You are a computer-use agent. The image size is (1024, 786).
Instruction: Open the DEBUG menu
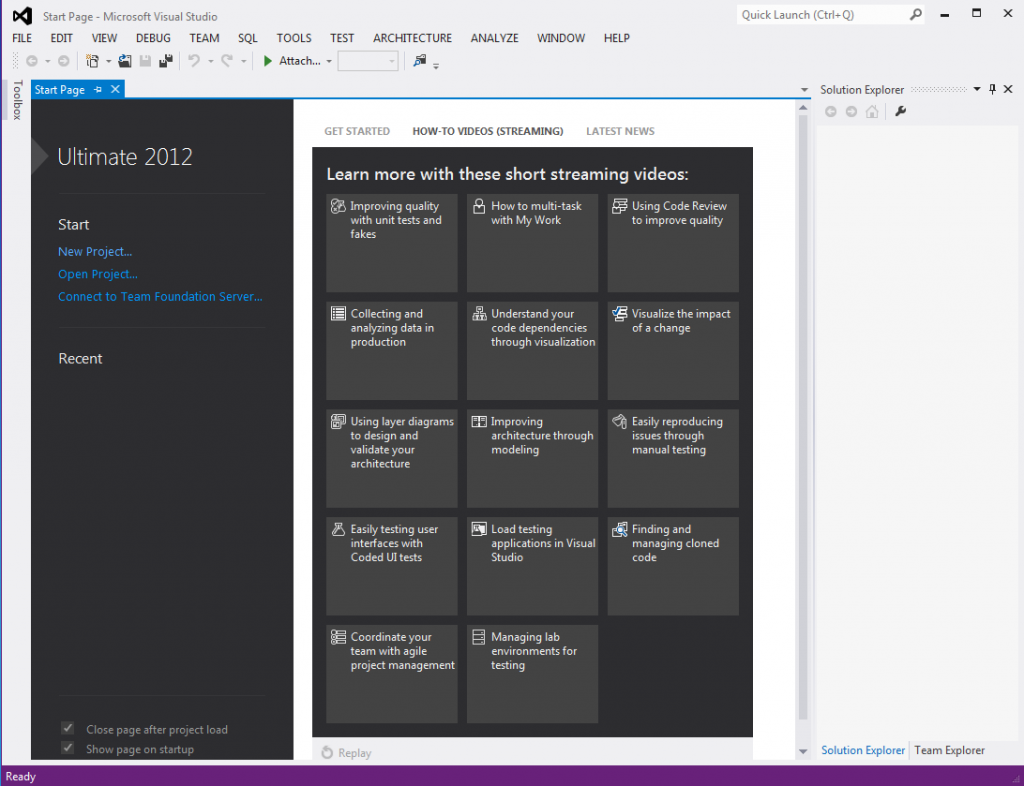[153, 38]
